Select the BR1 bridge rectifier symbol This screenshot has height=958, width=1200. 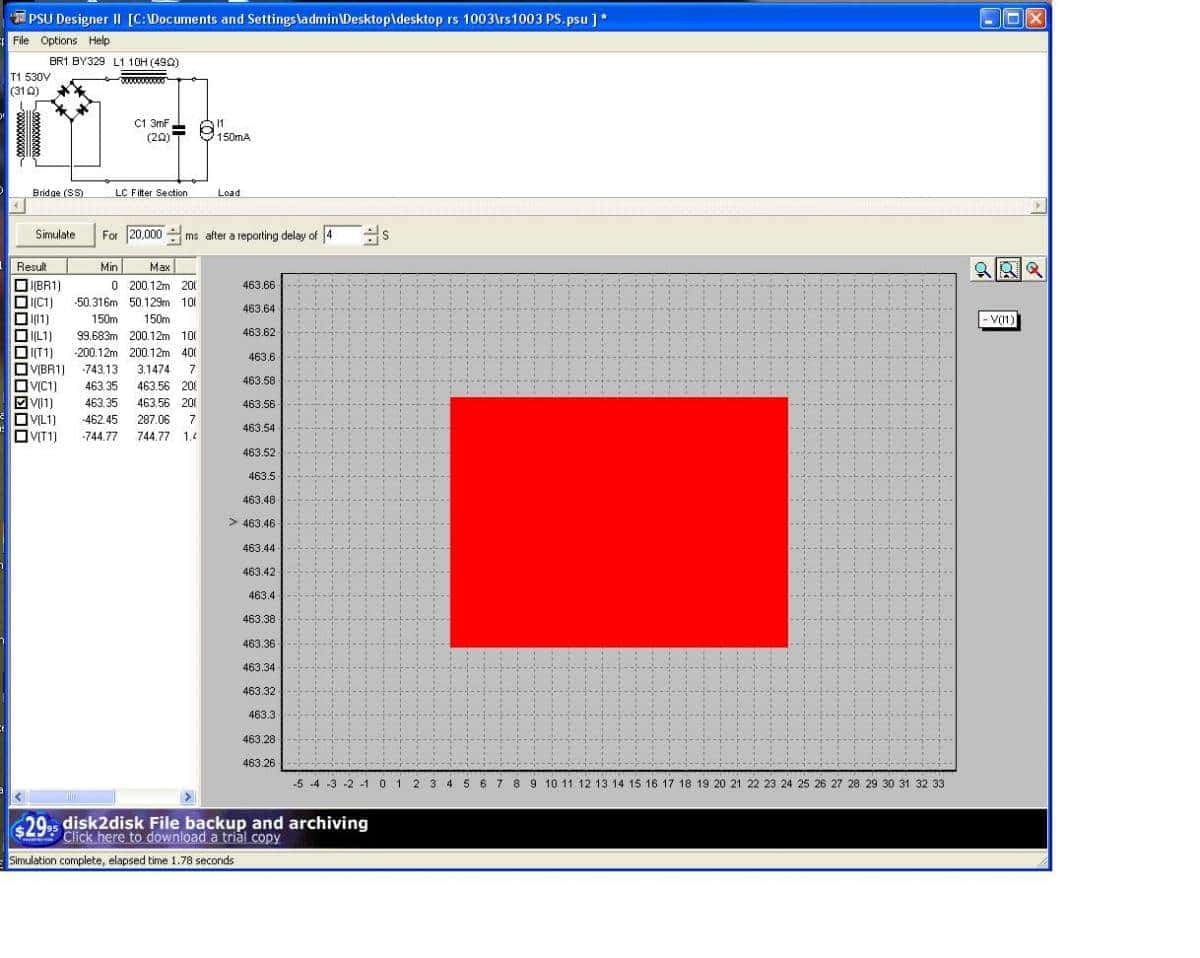tap(70, 100)
